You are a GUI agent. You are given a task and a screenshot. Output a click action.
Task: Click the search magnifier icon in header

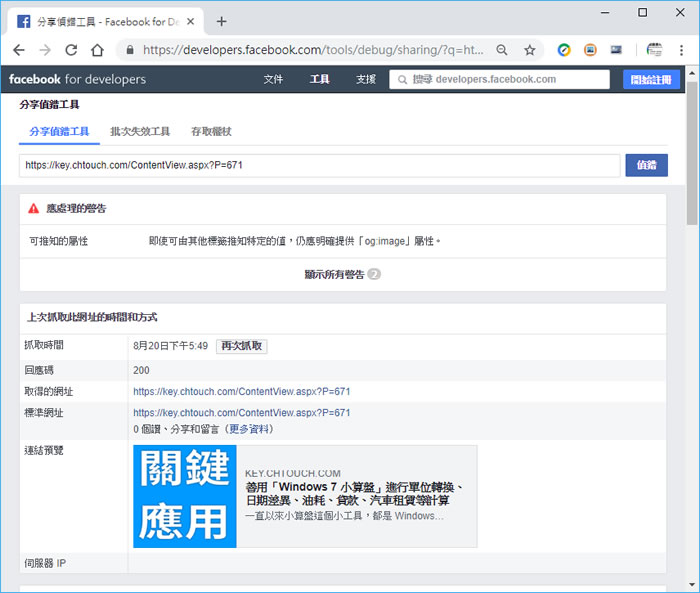tap(402, 80)
